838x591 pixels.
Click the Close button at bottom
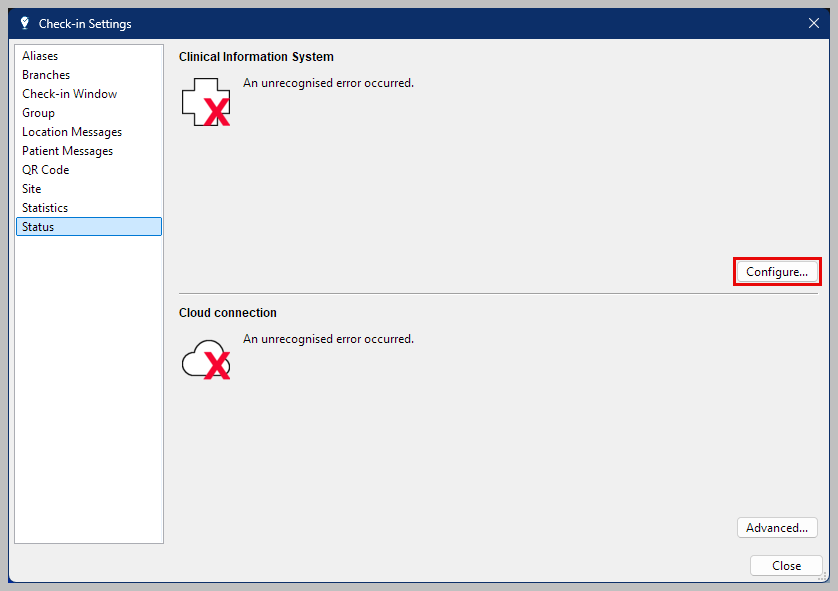786,565
